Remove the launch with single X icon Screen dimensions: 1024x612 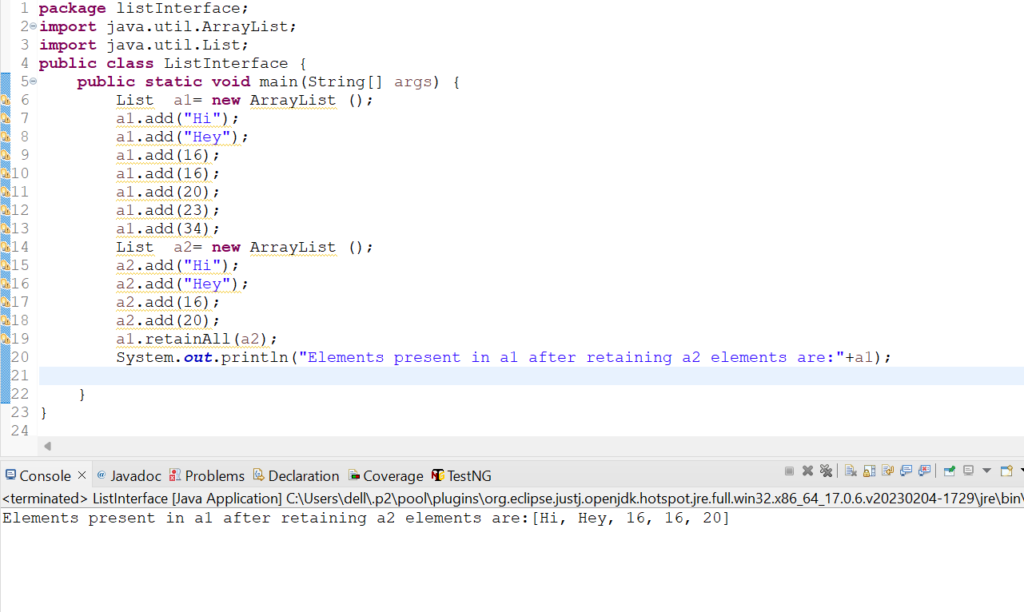point(808,471)
